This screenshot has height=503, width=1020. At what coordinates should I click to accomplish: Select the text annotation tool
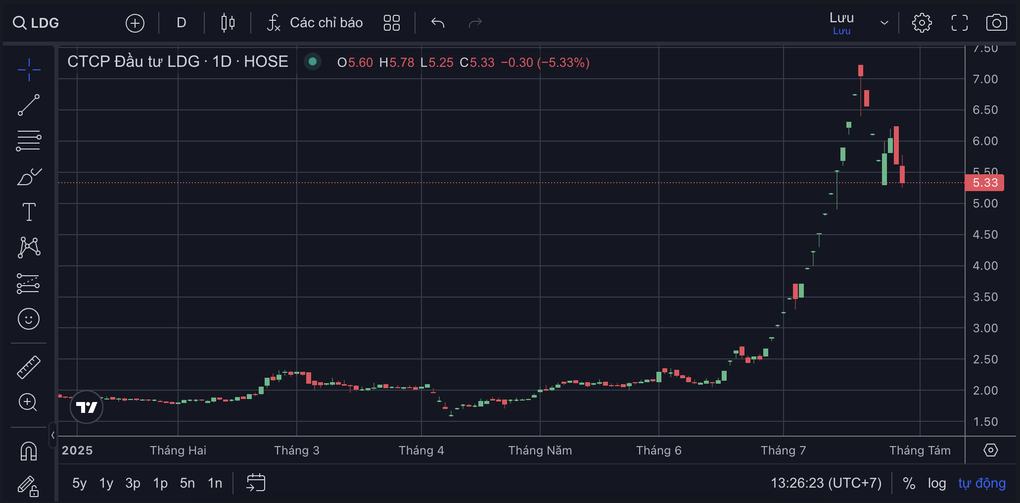click(x=29, y=211)
